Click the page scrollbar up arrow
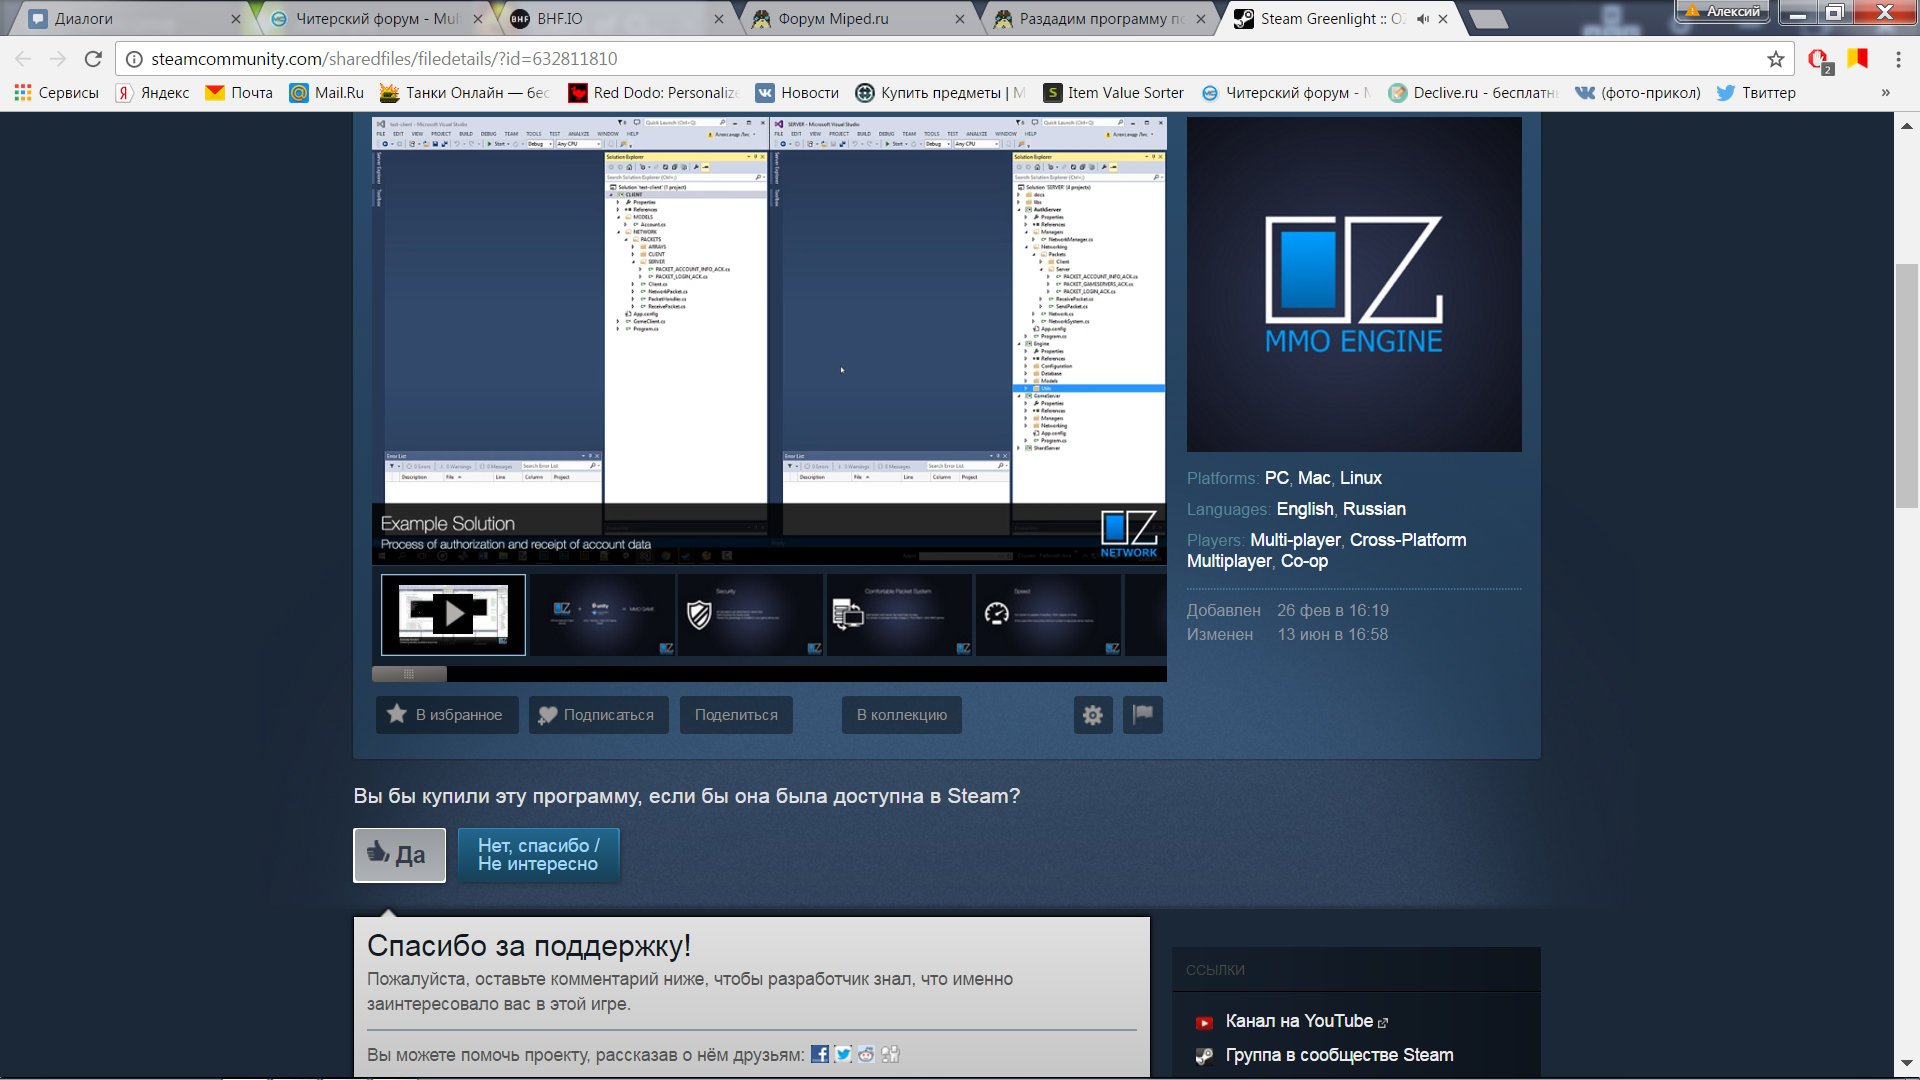Image resolution: width=1920 pixels, height=1080 pixels. pos(1907,126)
